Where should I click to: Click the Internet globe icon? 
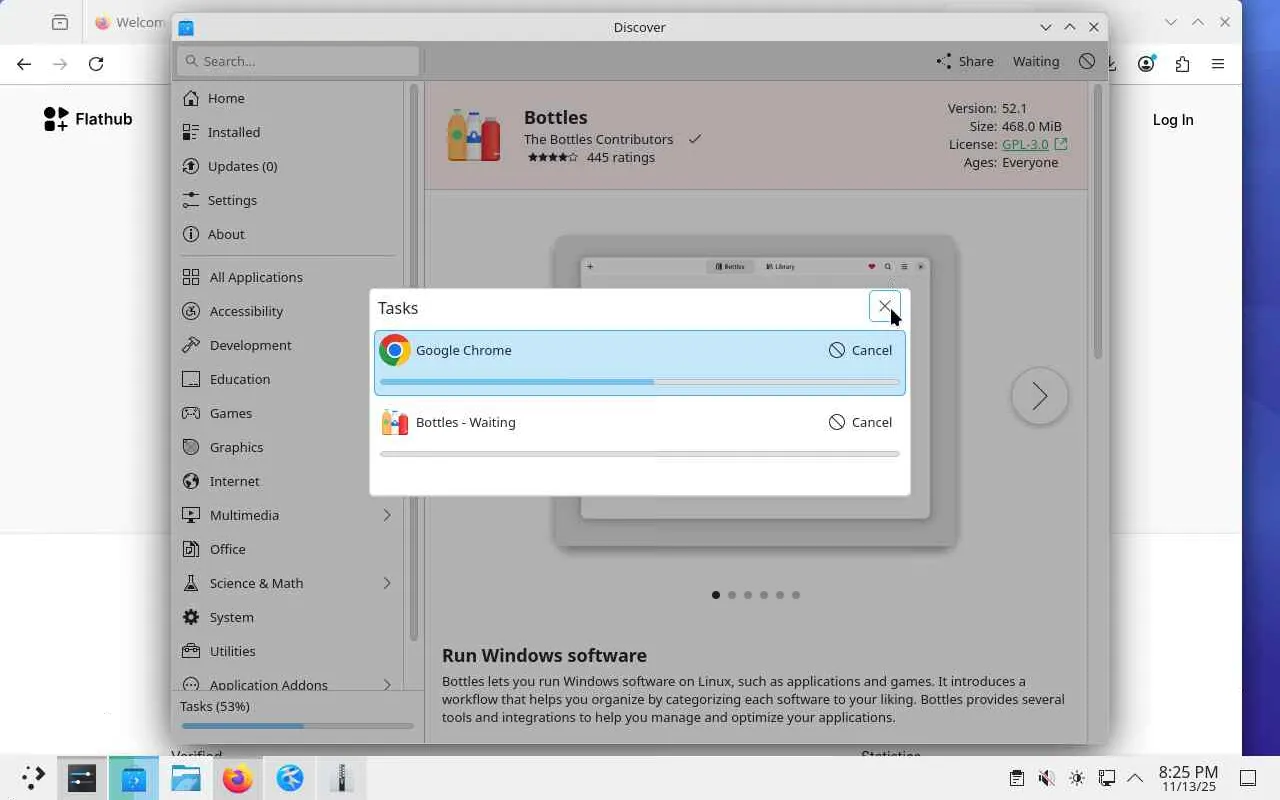(191, 481)
